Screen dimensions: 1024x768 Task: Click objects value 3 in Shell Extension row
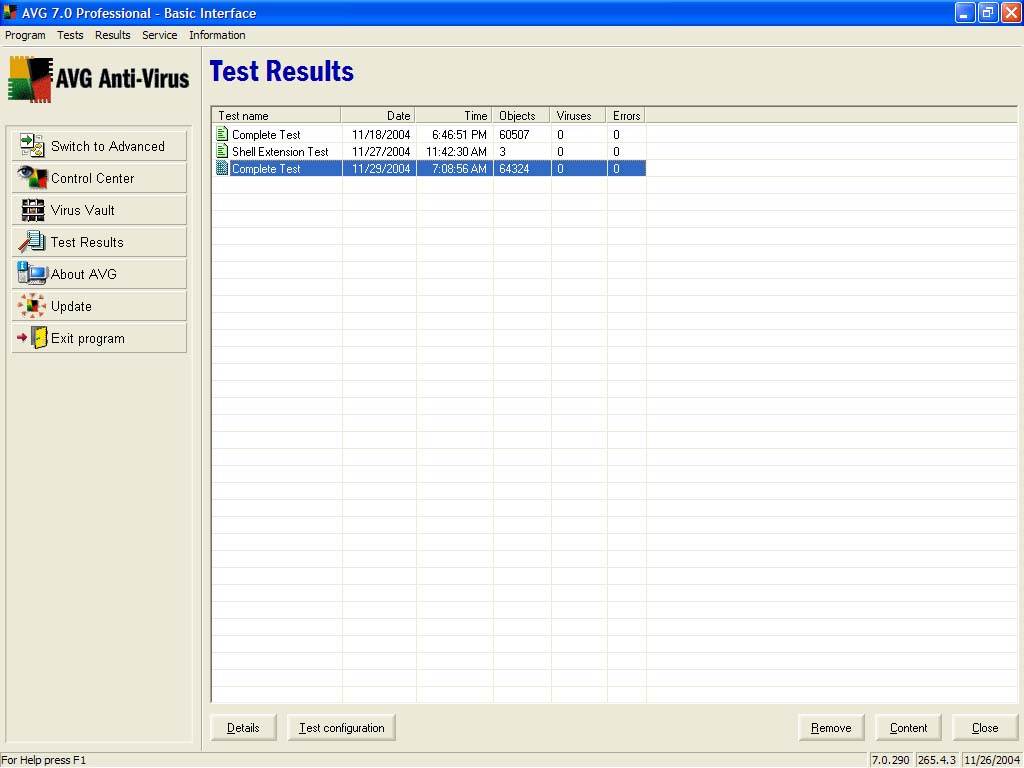[x=502, y=152]
